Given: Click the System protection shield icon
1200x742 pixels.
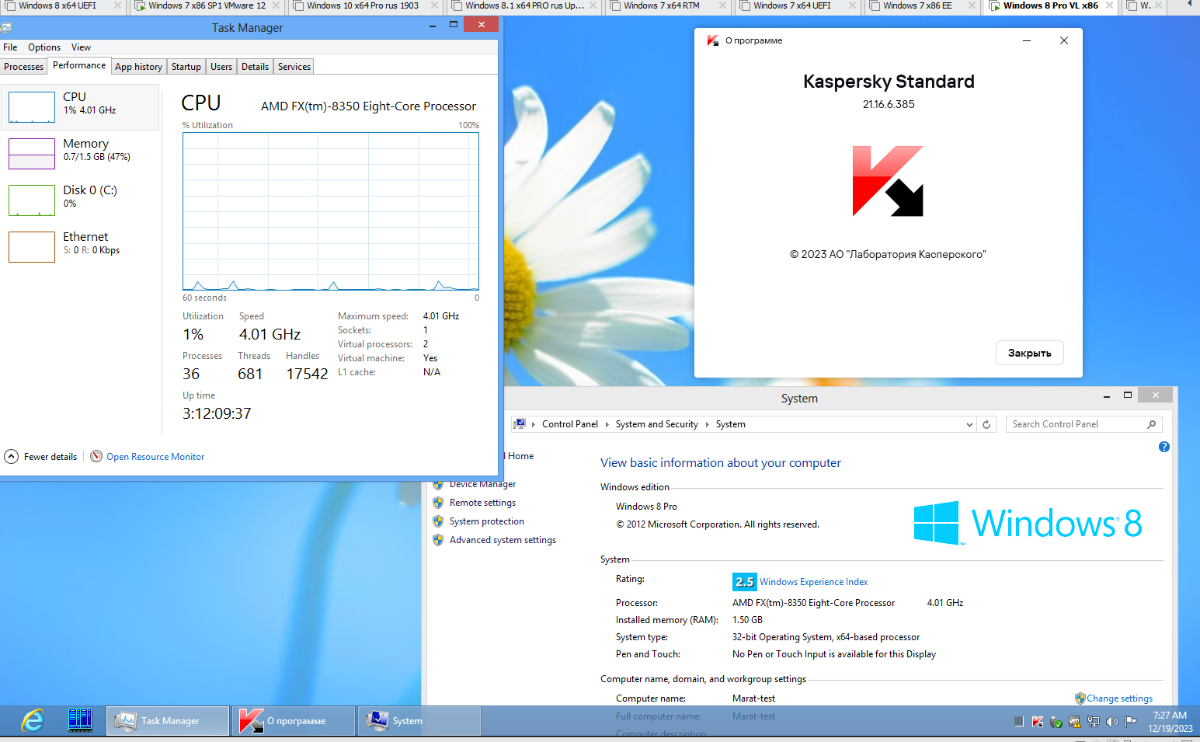Looking at the screenshot, I should (438, 521).
